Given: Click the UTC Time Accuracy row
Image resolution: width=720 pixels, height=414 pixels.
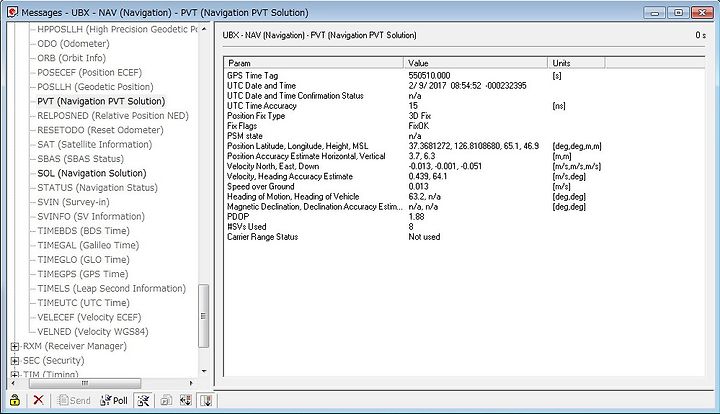Looking at the screenshot, I should tap(464, 106).
